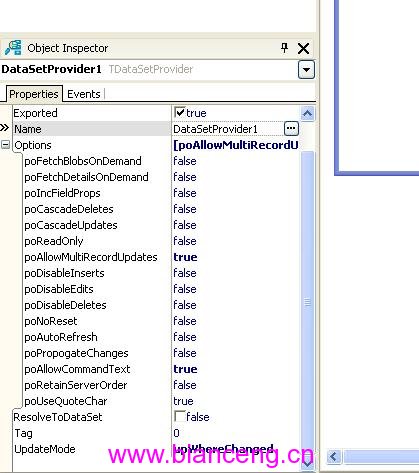Screen dimensions: 419x473
Task: Select poAutoRefresh property
Action: point(61,337)
